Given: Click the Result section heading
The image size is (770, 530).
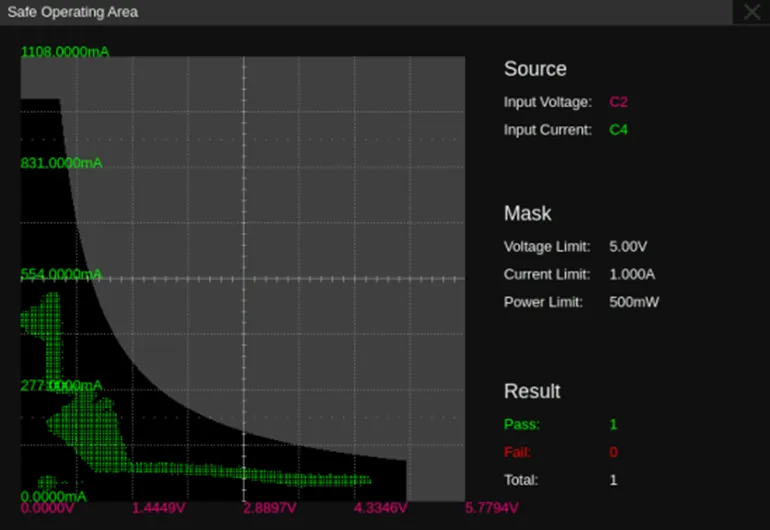Looking at the screenshot, I should click(532, 391).
